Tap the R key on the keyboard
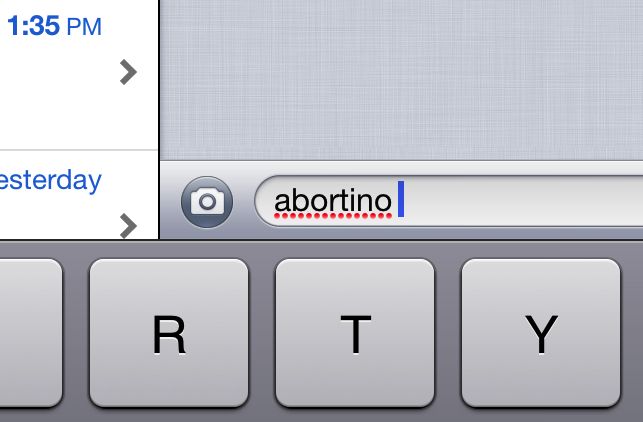Screen dimensions: 643x422 (169, 333)
